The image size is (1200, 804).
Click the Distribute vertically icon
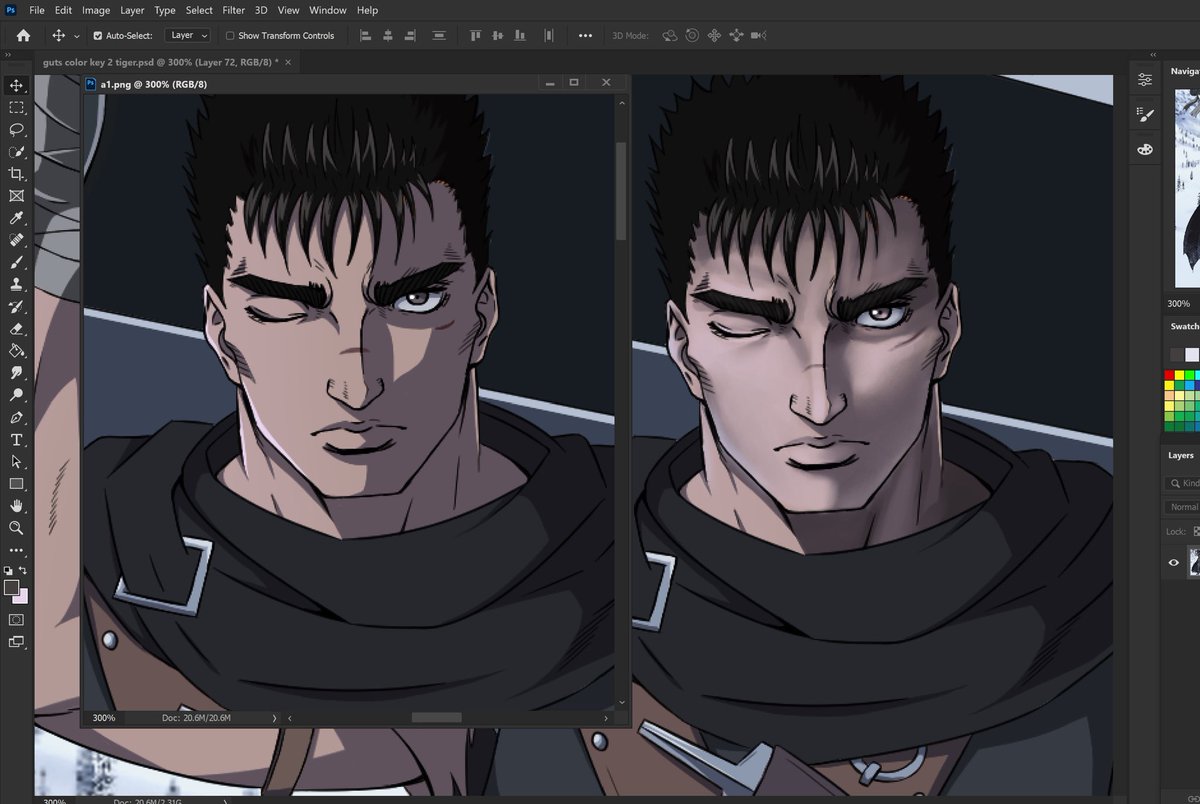(438, 35)
